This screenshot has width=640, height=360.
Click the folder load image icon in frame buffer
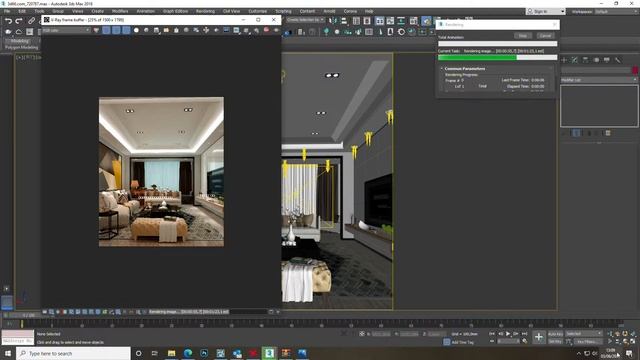tap(166, 30)
